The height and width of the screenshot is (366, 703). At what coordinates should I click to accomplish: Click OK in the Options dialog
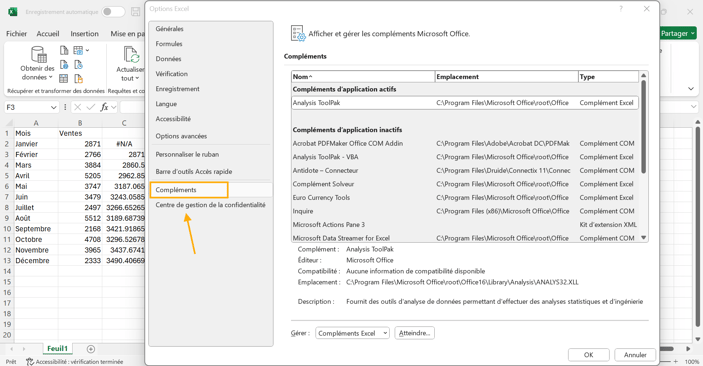588,355
